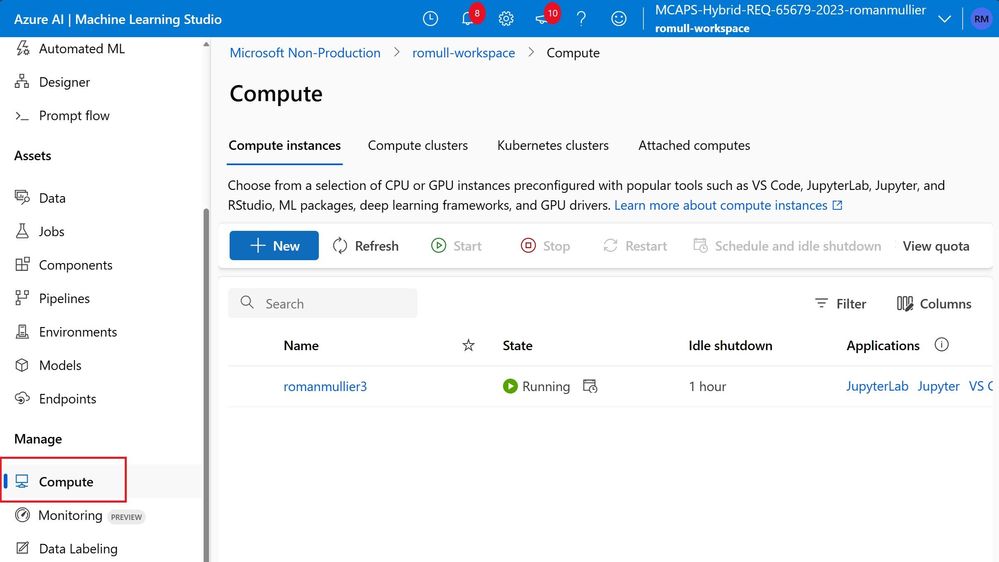Open the megaphone announcements icon
999x562 pixels.
point(542,18)
